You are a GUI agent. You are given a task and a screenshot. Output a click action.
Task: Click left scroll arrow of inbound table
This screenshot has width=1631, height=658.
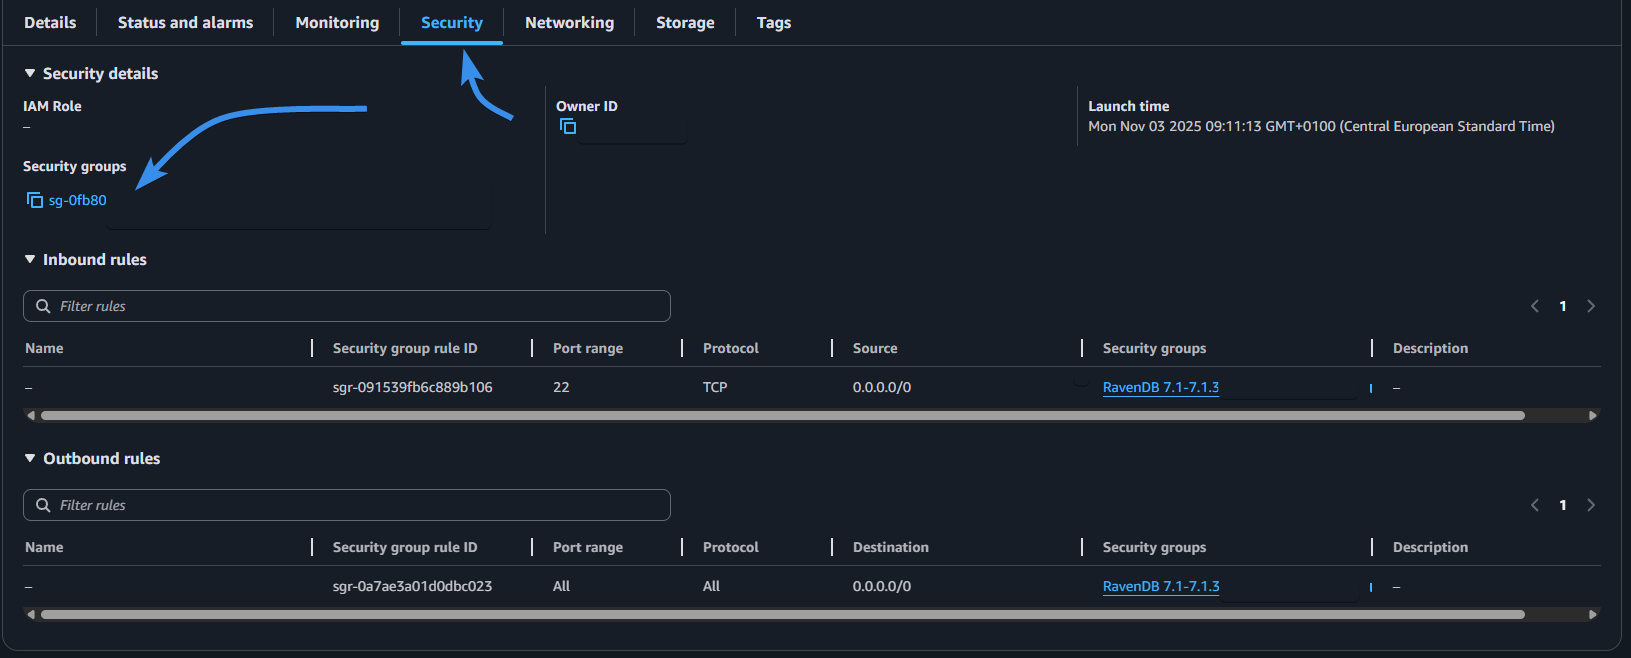(x=31, y=415)
